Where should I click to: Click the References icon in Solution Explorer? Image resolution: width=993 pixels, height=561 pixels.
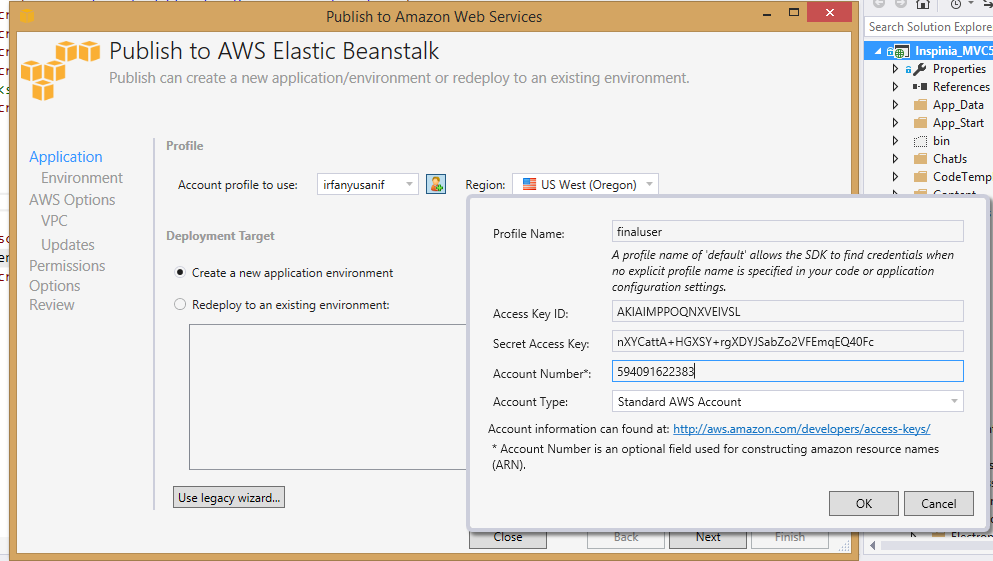pyautogui.click(x=920, y=87)
